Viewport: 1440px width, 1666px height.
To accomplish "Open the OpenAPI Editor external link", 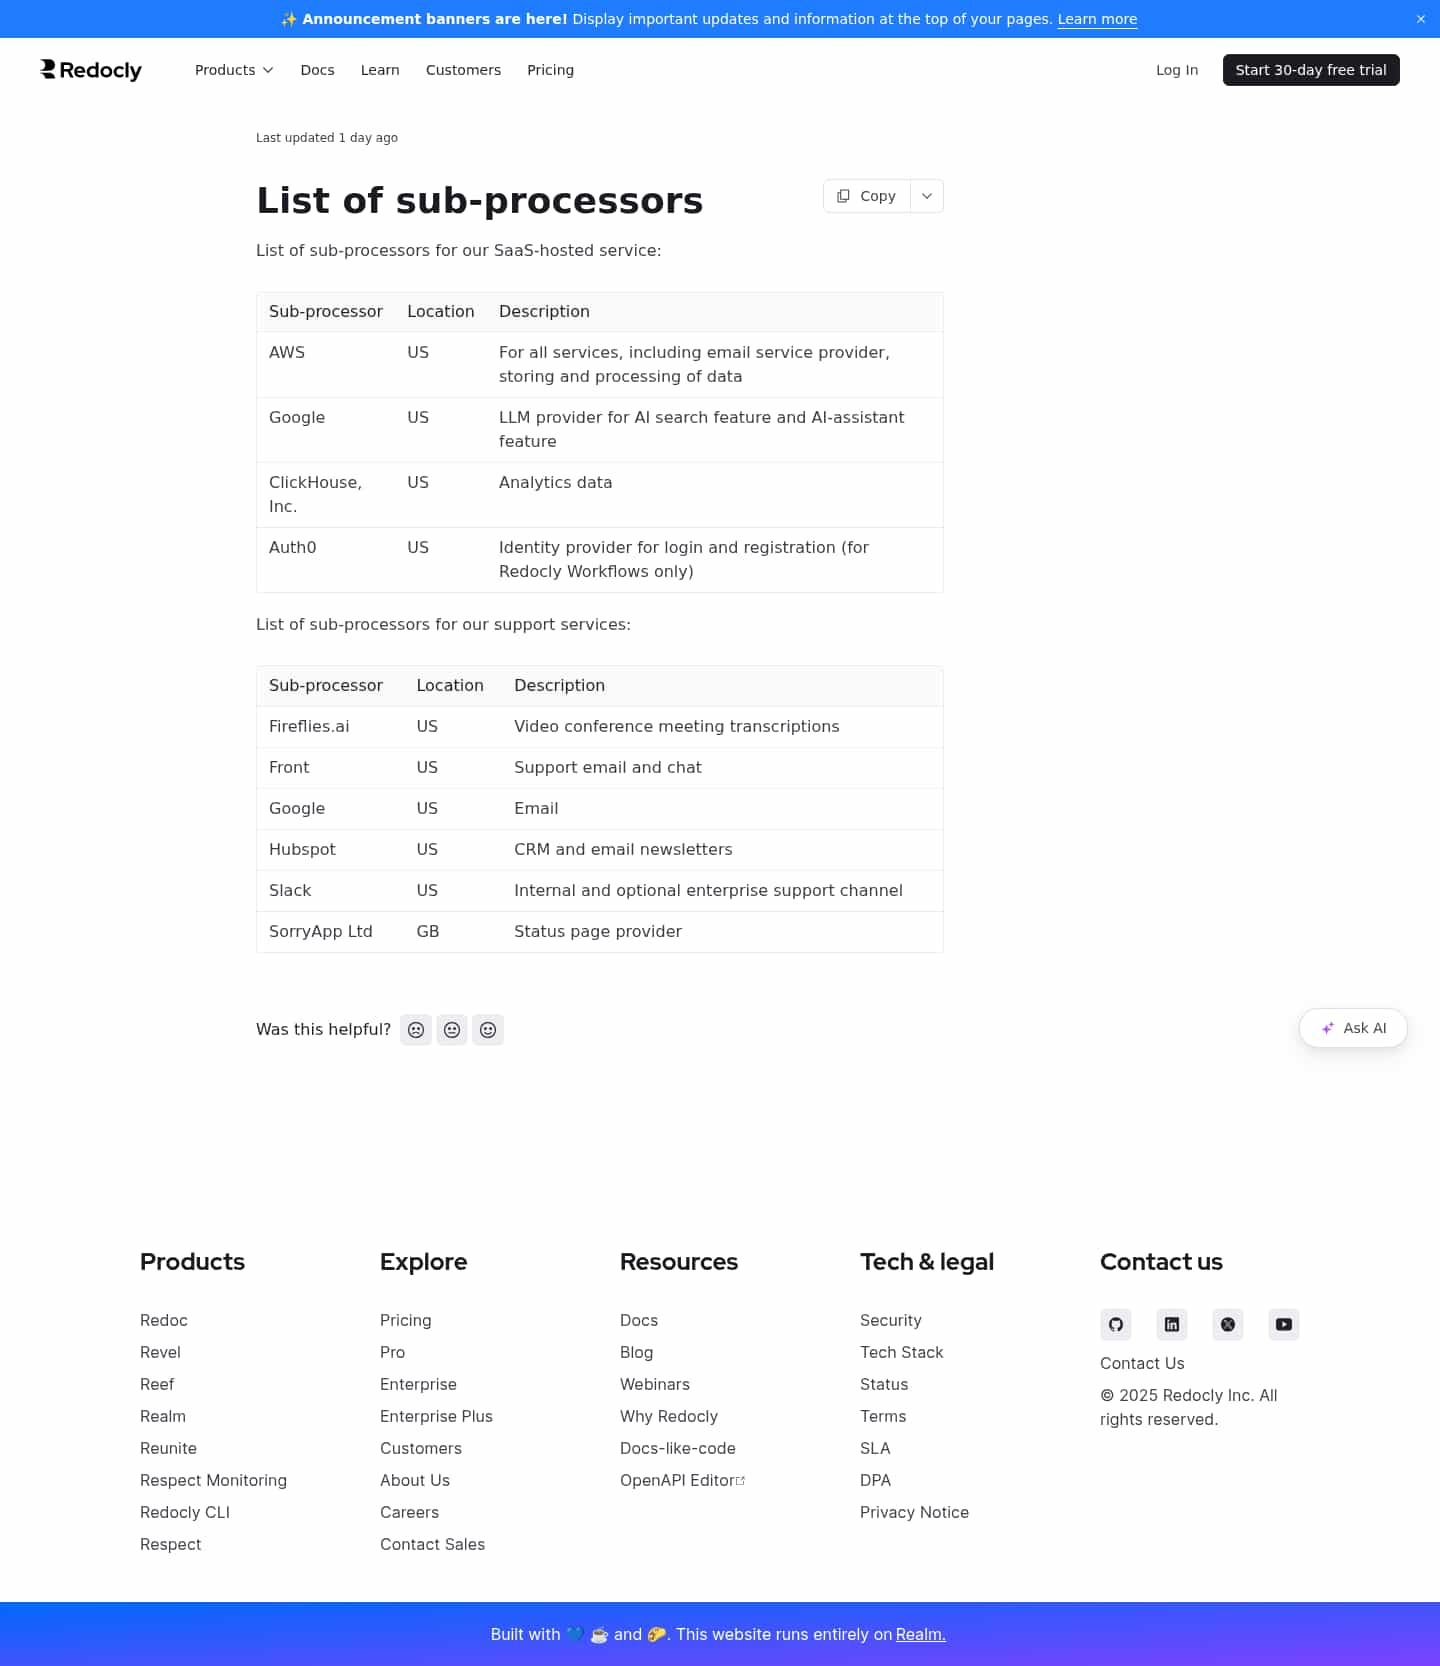I will tap(682, 1480).
